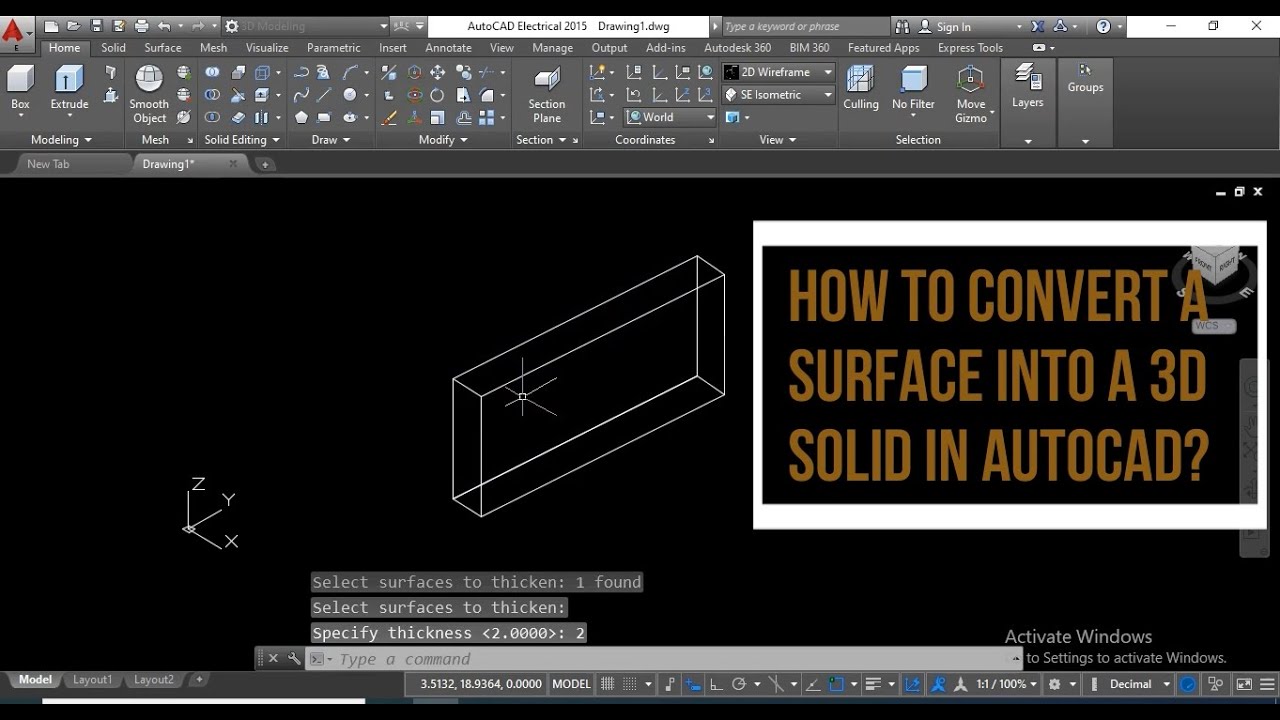Viewport: 1280px width, 720px height.
Task: Expand the Modeling panel
Action: 61,140
